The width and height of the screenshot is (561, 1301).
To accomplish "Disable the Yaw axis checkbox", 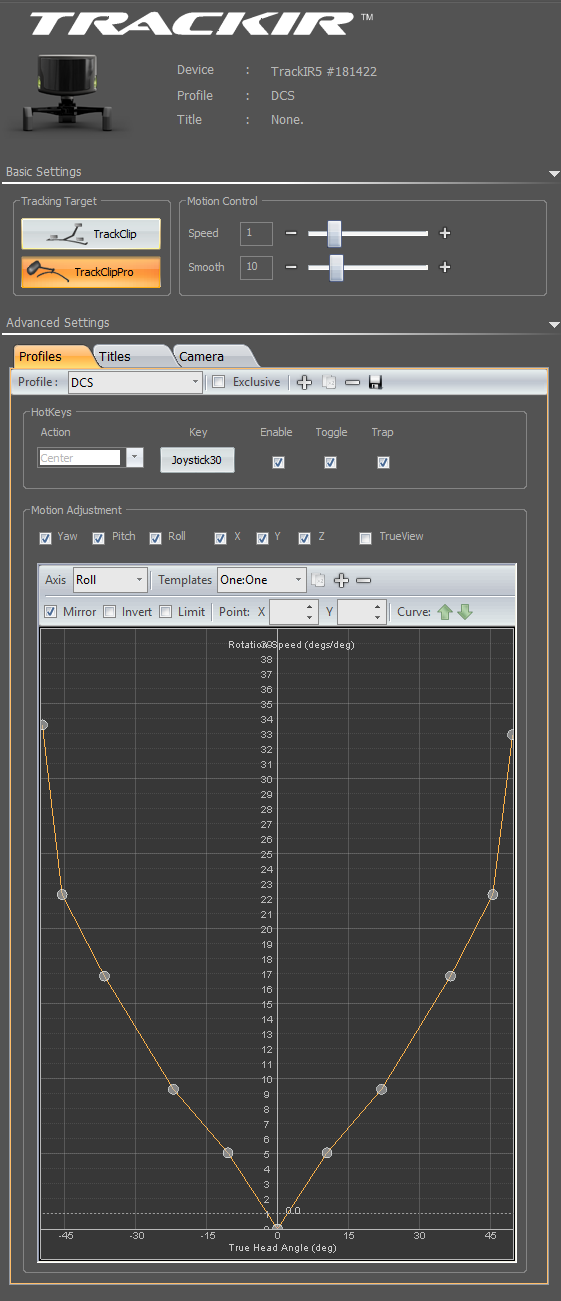I will pyautogui.click(x=45, y=538).
